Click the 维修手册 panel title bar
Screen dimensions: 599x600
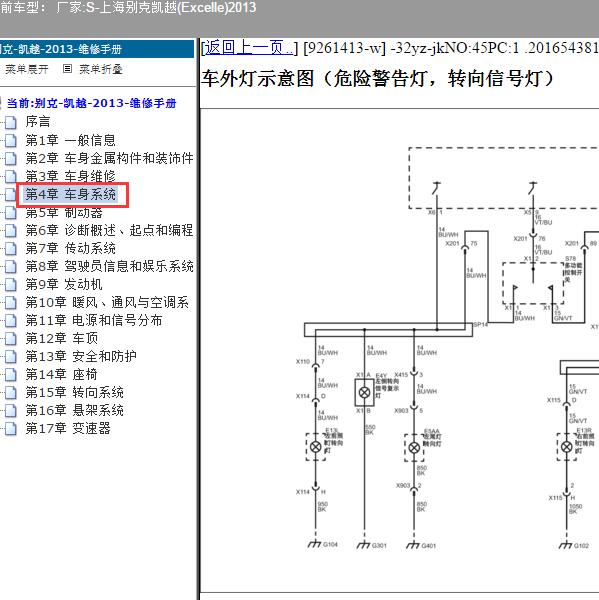[97, 49]
